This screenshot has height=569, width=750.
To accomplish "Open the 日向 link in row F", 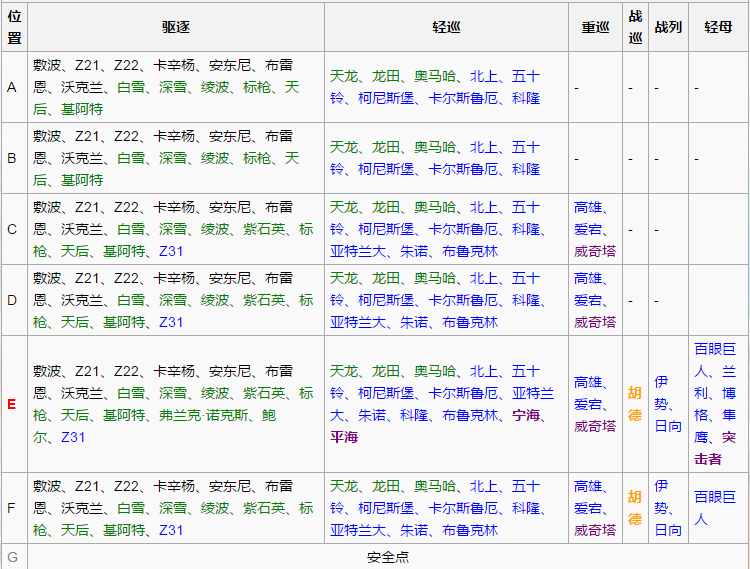I will [x=668, y=529].
